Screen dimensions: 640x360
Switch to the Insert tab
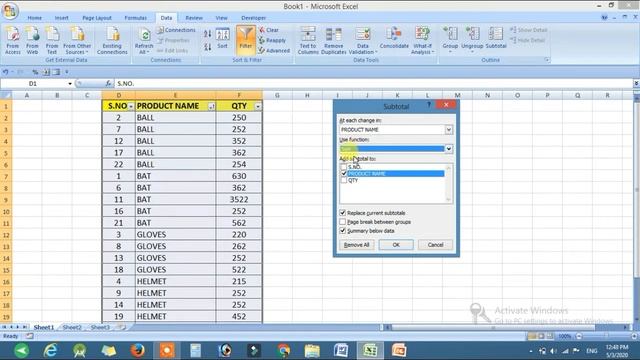62,18
